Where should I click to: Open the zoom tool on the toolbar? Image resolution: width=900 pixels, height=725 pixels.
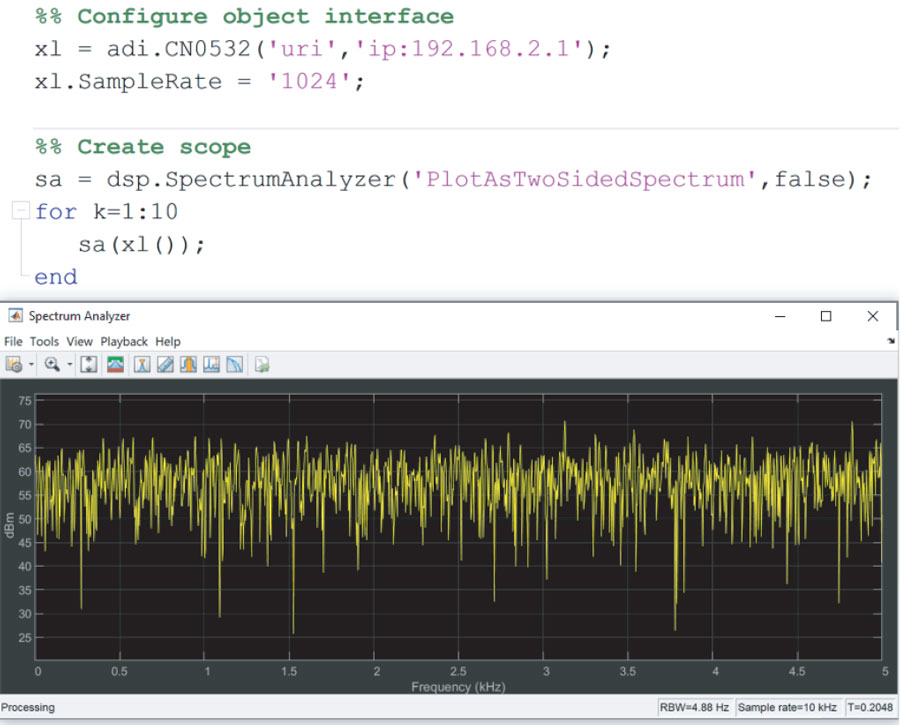[x=53, y=364]
